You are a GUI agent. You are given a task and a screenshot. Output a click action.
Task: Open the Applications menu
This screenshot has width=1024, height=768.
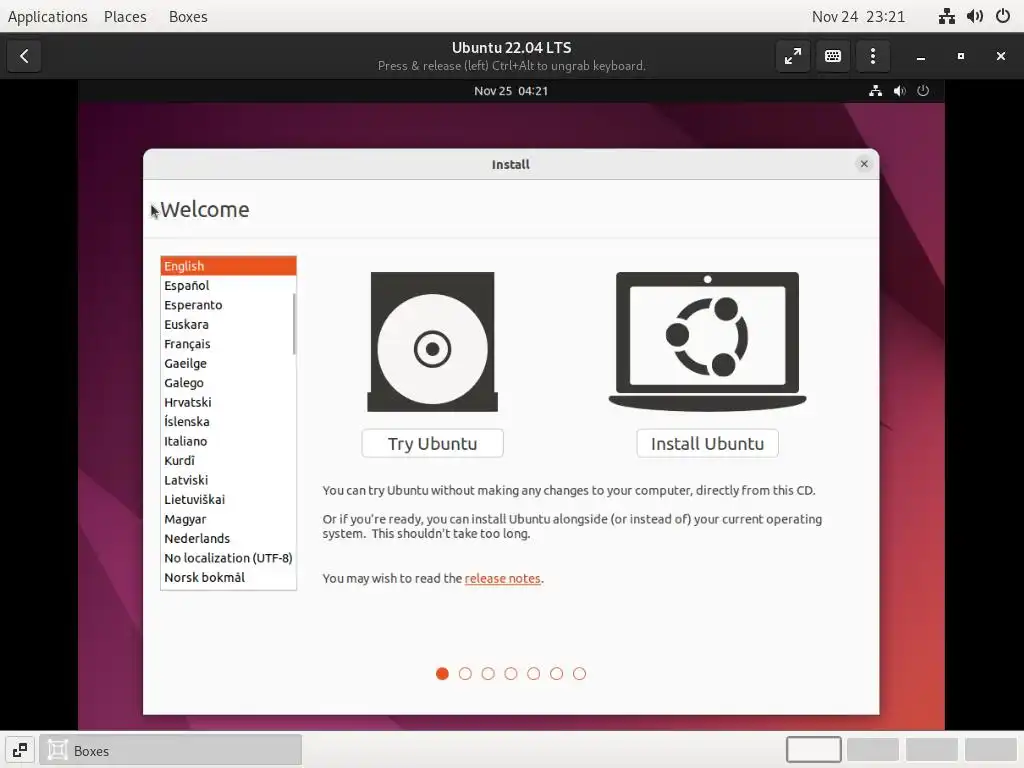point(48,16)
